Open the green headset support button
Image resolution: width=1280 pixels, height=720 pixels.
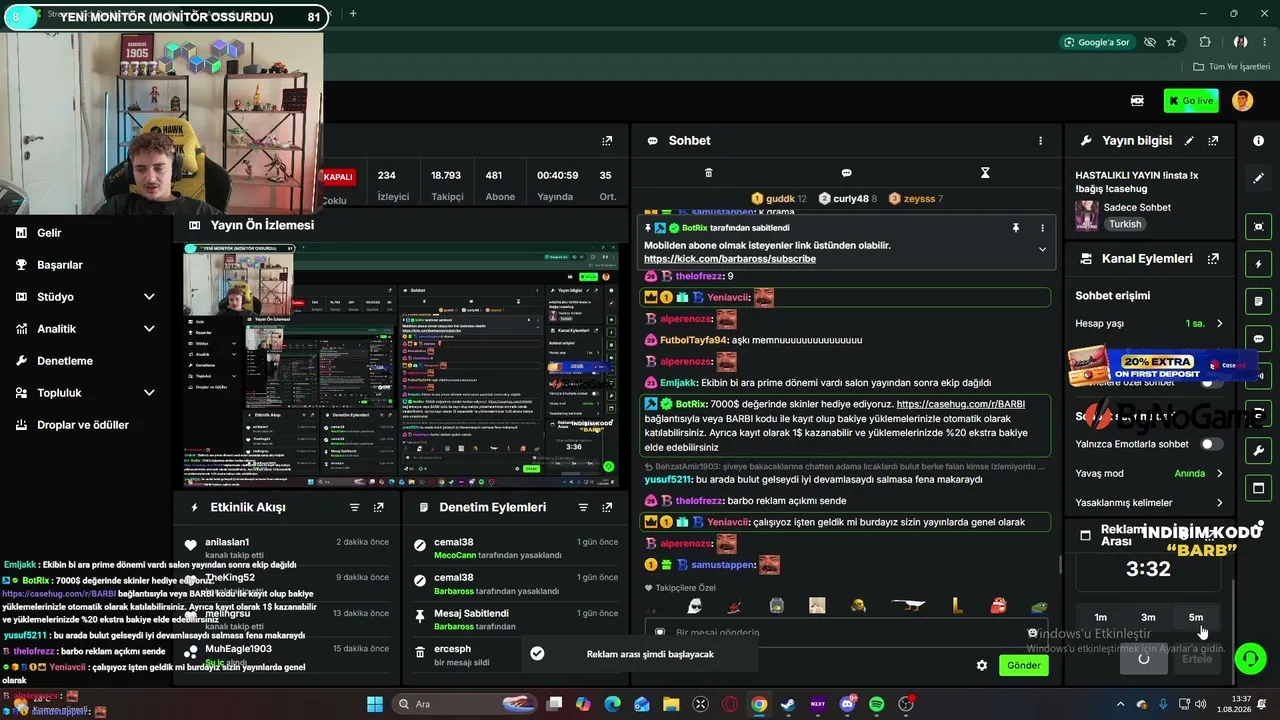[x=1250, y=658]
